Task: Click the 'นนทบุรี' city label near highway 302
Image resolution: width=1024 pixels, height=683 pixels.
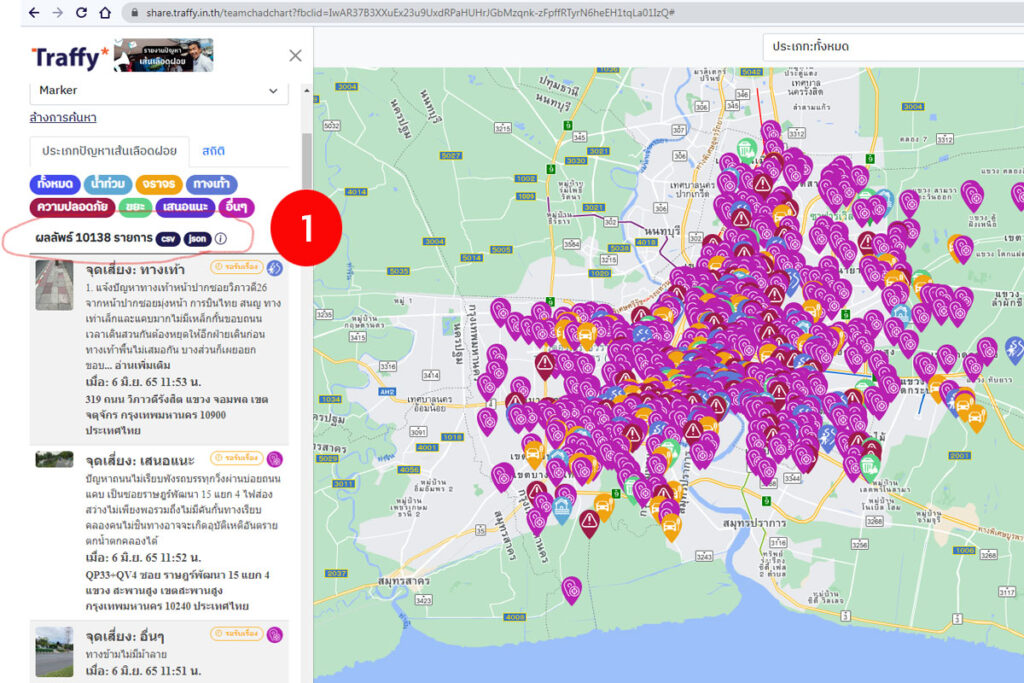Action: 662,231
